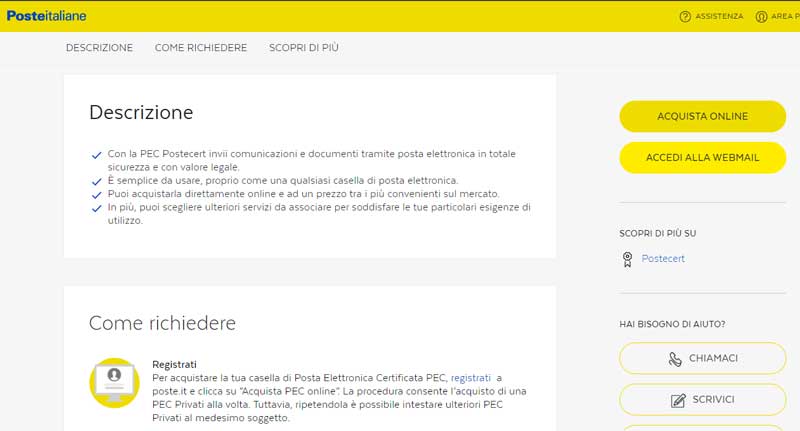Click checkmark beside Puoi acquistarla direttamente online
The width and height of the screenshot is (800, 431).
(x=96, y=195)
